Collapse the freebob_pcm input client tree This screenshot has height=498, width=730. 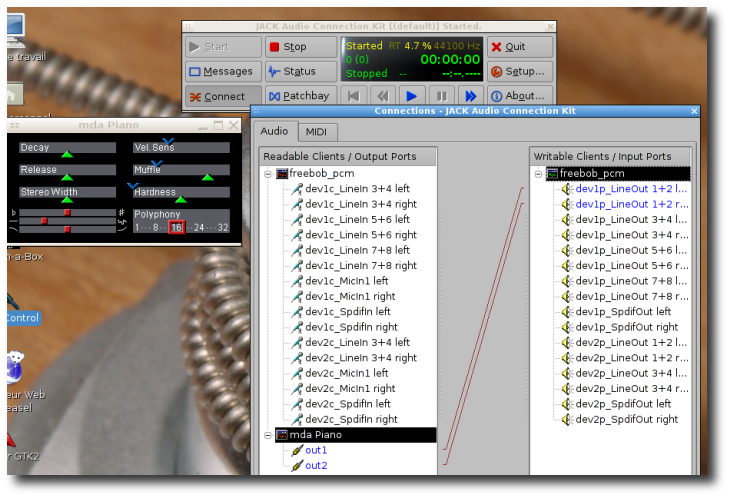[538, 174]
